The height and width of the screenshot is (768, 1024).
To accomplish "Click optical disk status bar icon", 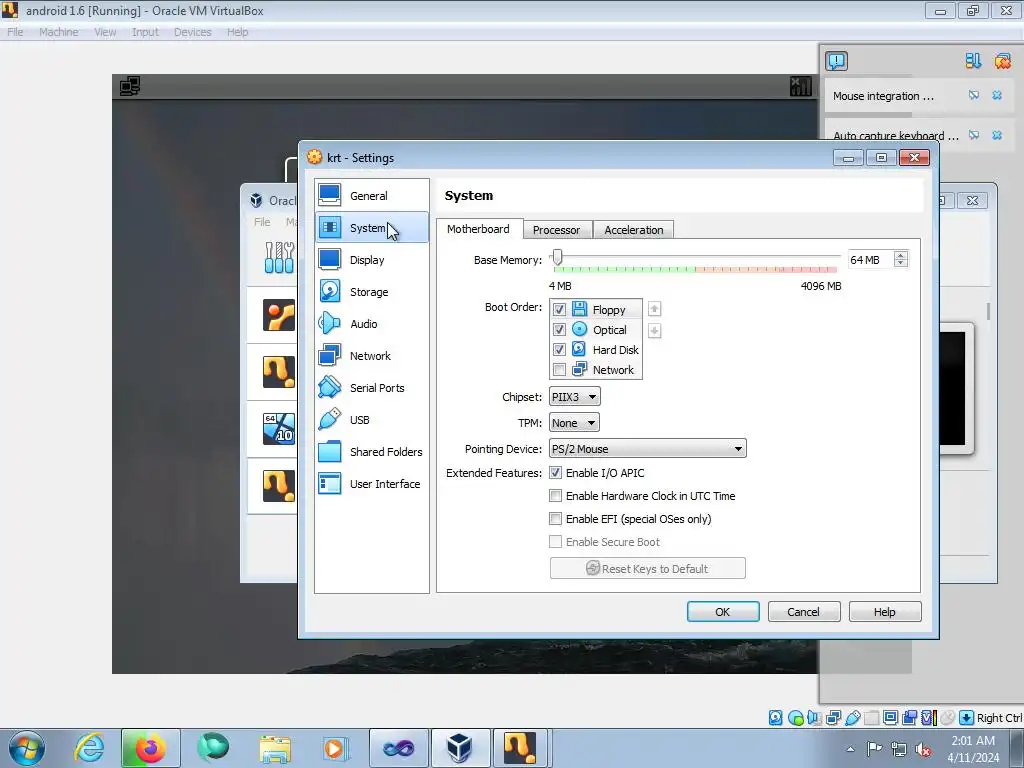I will [795, 718].
